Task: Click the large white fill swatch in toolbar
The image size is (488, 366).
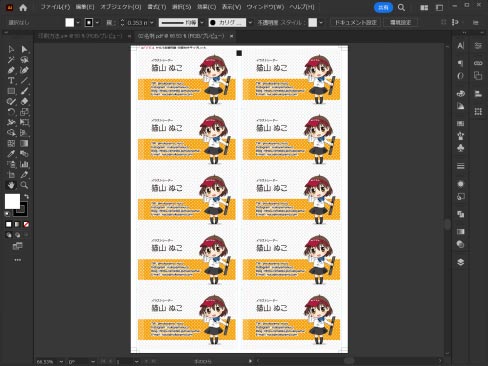Action: point(12,202)
